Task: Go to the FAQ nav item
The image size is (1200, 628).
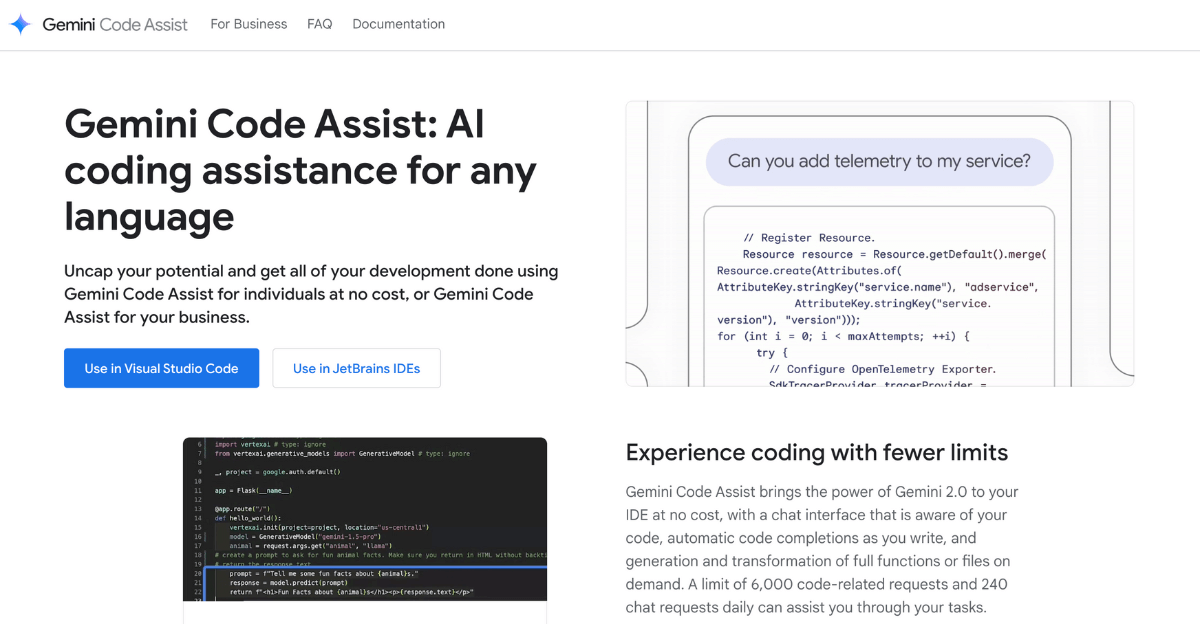Action: [x=319, y=24]
